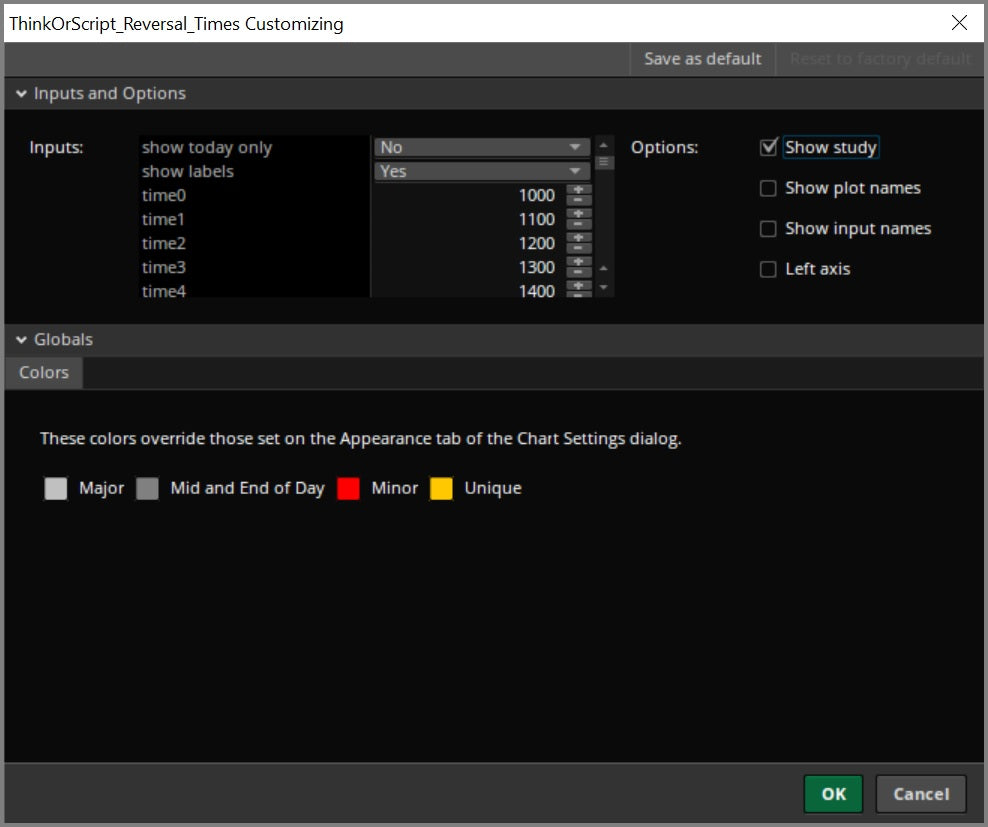This screenshot has height=827, width=988.
Task: Enable the Left axis checkbox
Action: point(768,269)
